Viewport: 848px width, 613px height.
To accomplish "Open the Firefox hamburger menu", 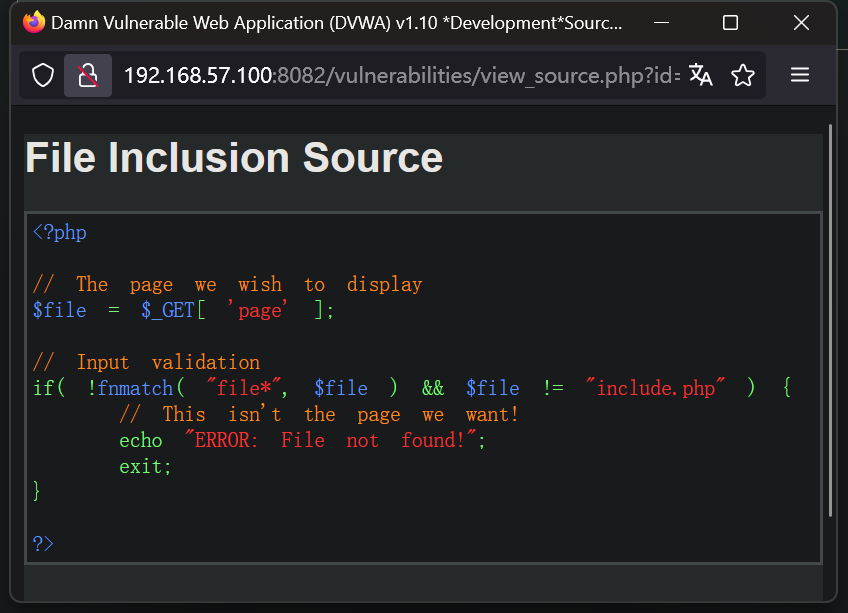I will pos(800,75).
